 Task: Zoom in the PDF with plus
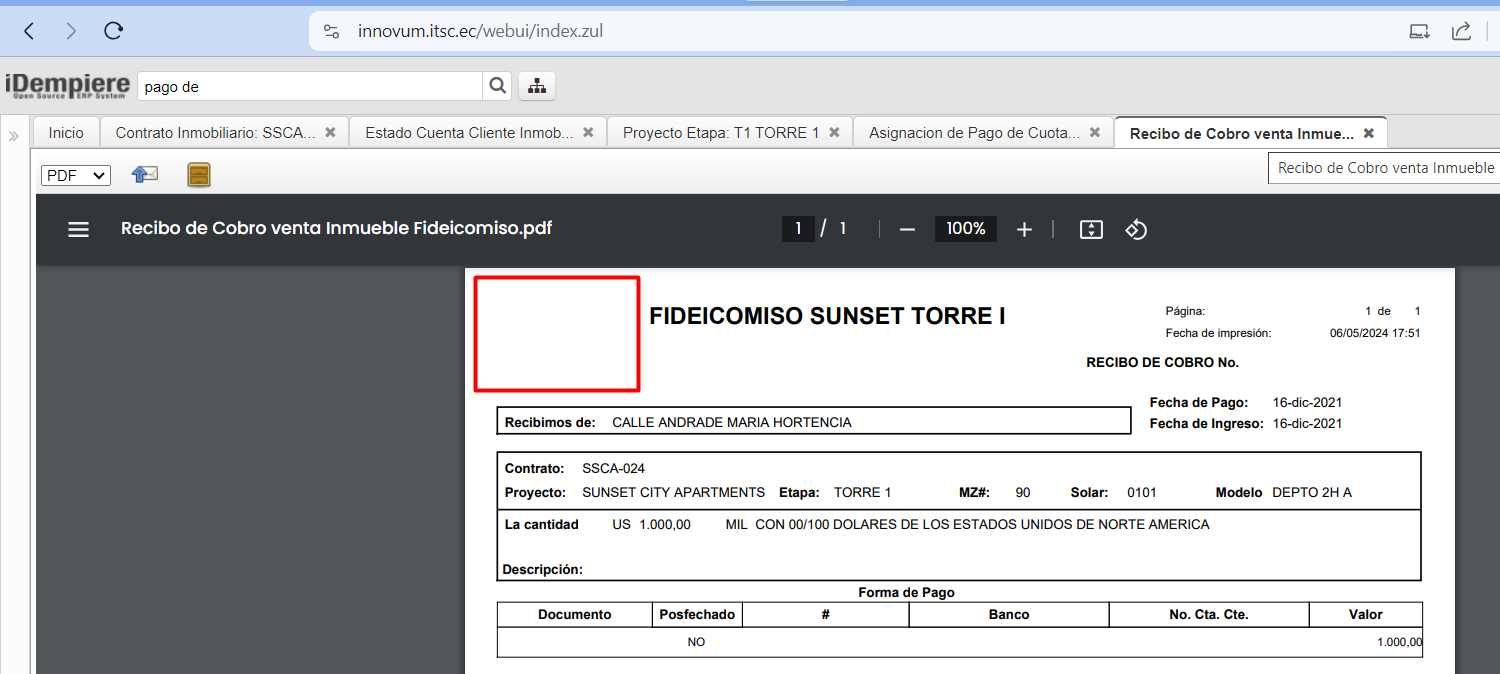1024,229
